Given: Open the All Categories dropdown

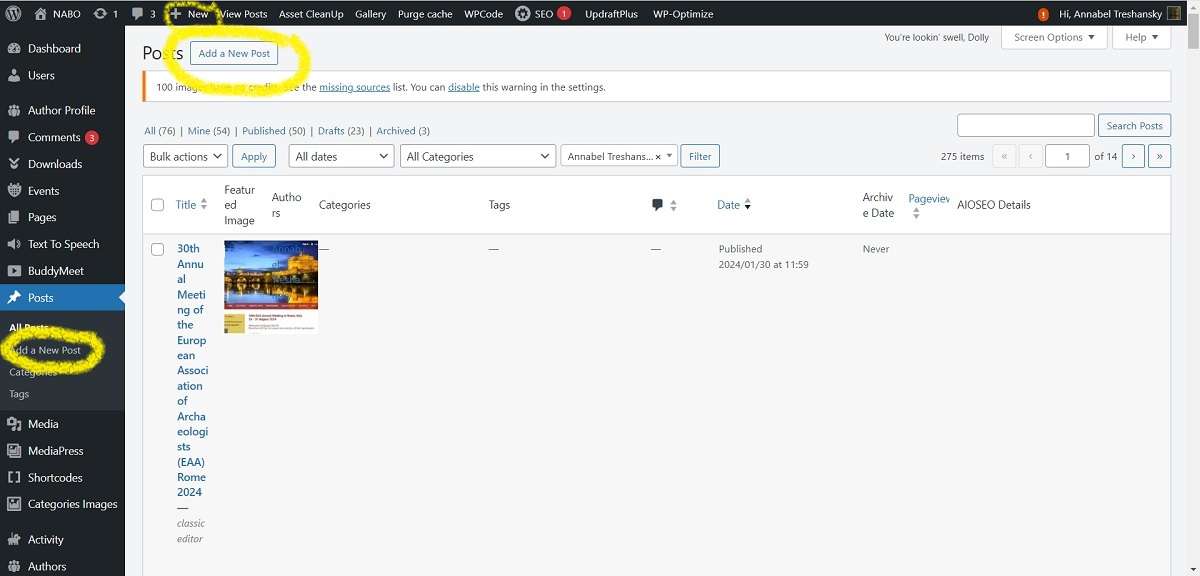Looking at the screenshot, I should (x=477, y=156).
